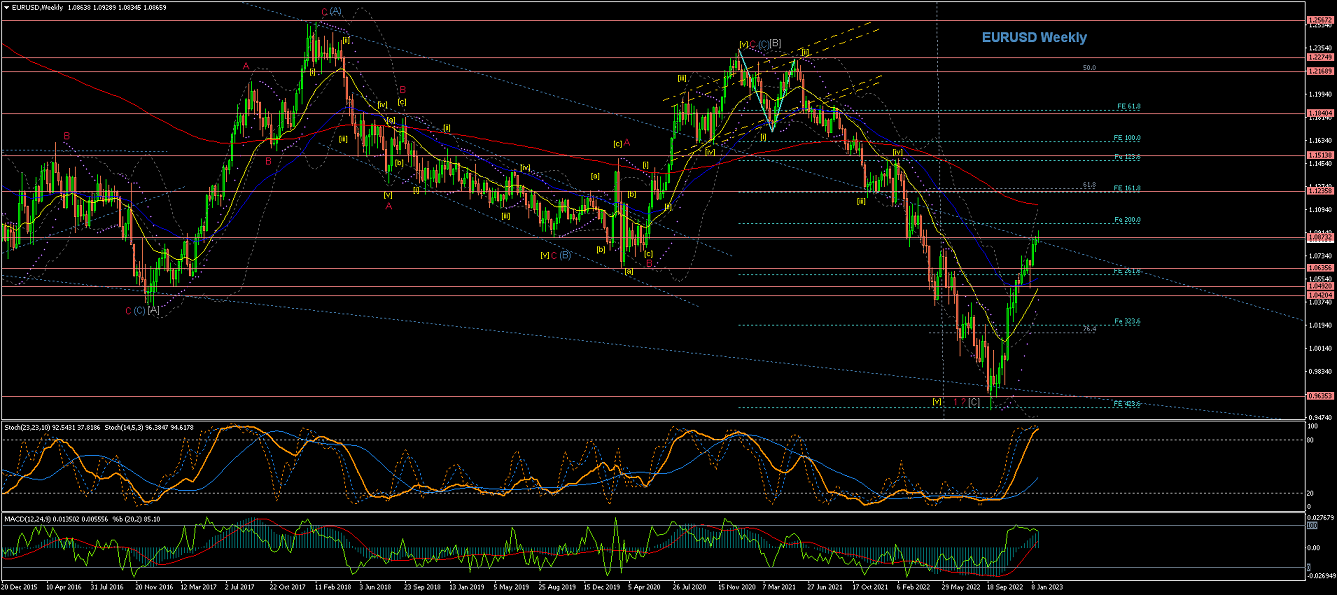Image resolution: width=1337 pixels, height=595 pixels.
Task: Select the FE 161.8 Fibonacci level label
Action: coord(1127,188)
